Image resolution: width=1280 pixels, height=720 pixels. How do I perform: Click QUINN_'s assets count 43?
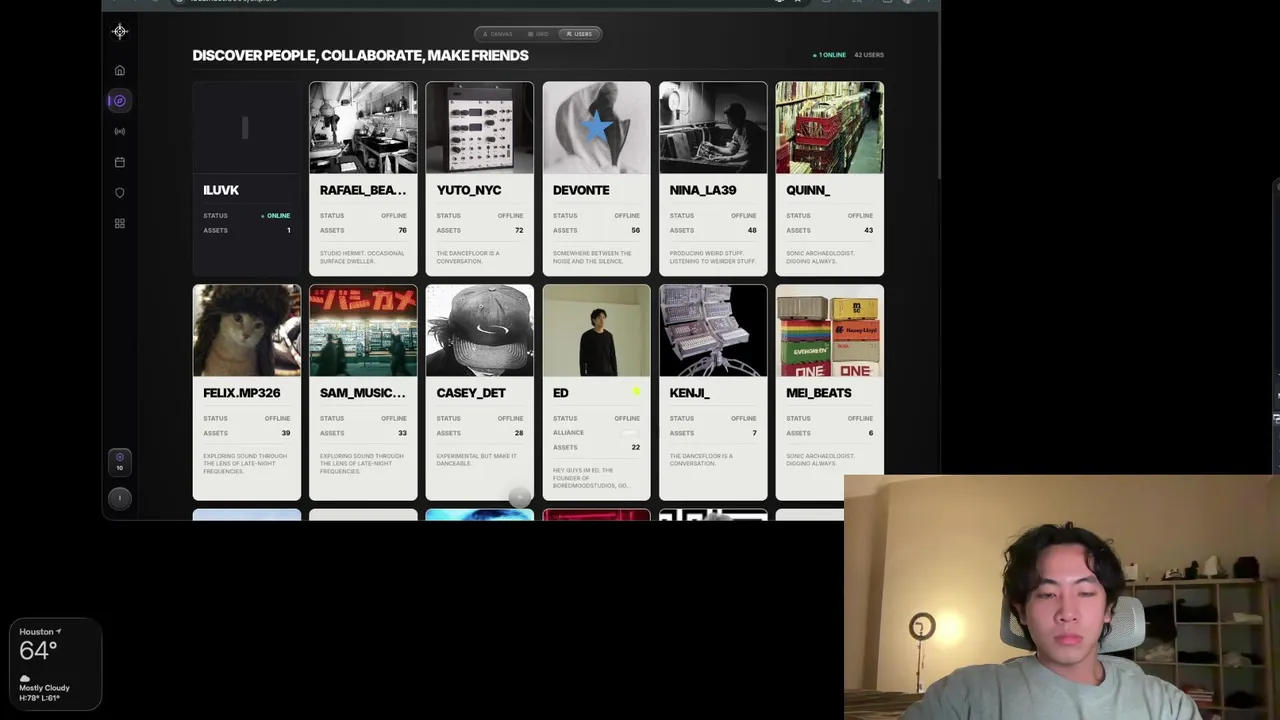click(x=868, y=230)
